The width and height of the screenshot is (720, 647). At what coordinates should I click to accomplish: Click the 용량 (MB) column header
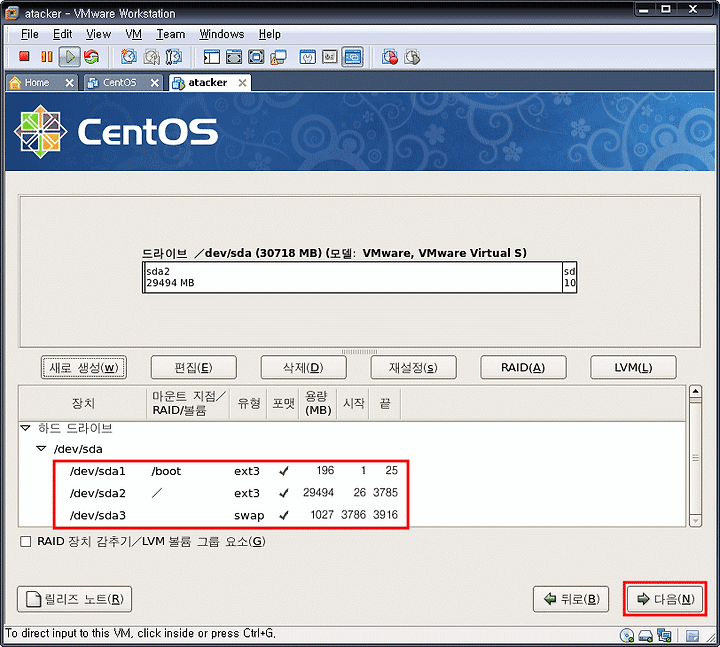318,404
